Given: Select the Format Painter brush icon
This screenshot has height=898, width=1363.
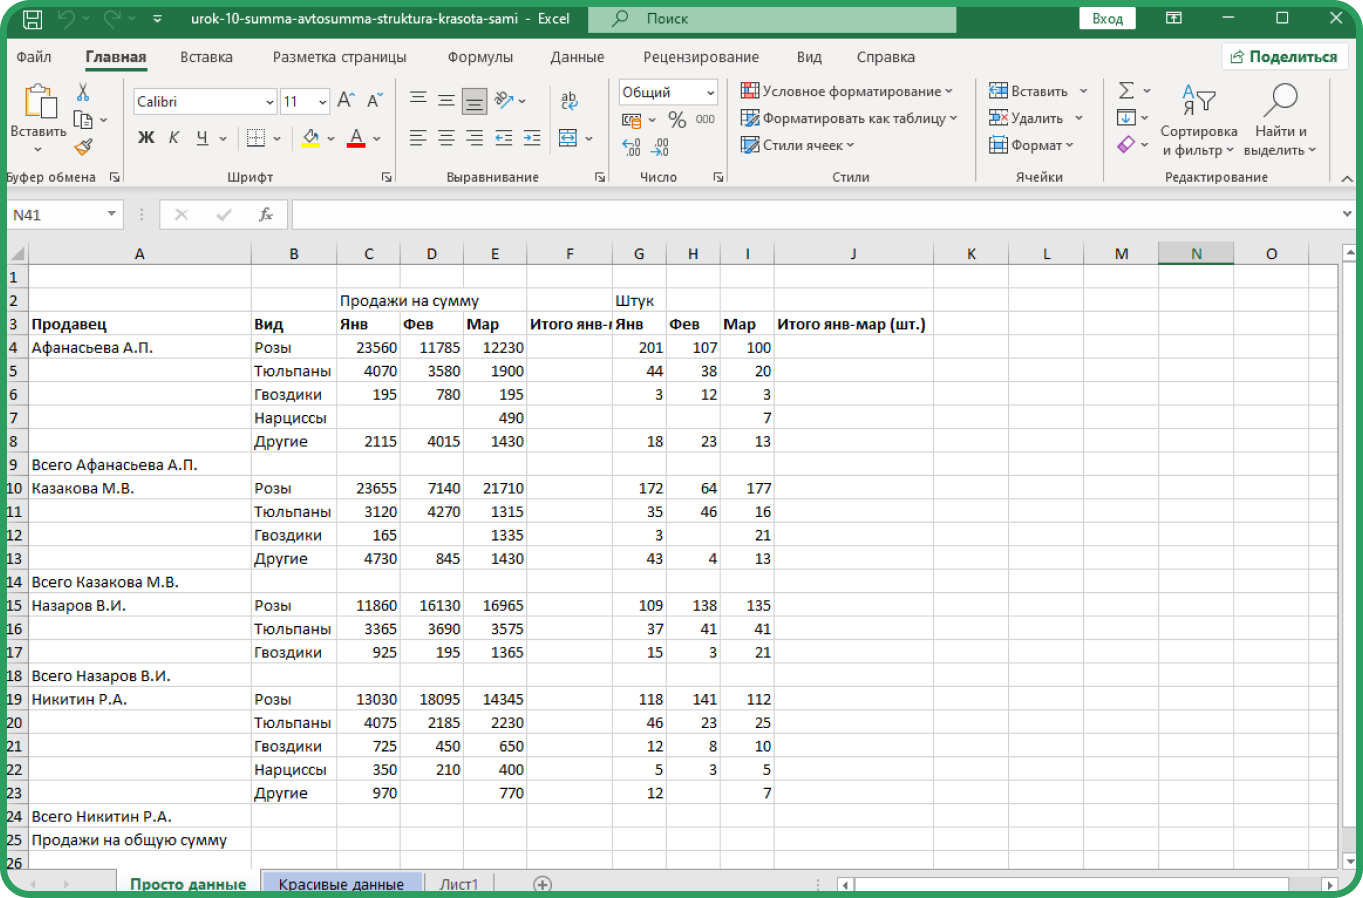Looking at the screenshot, I should pyautogui.click(x=83, y=147).
